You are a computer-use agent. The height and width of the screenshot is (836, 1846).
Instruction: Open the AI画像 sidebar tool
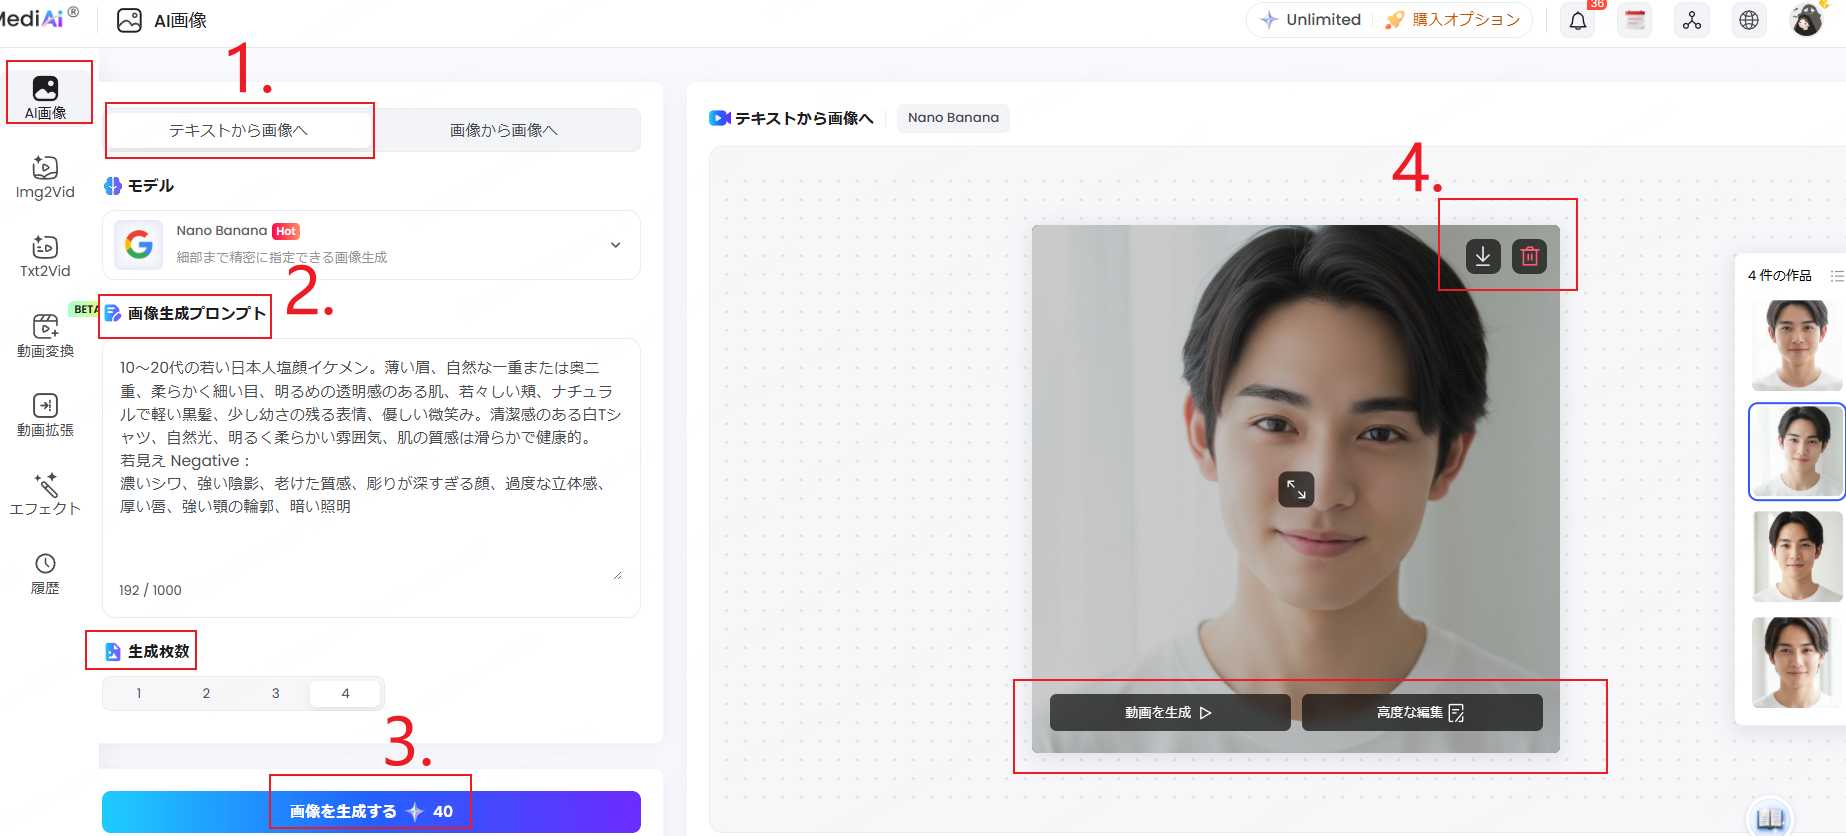click(x=46, y=97)
